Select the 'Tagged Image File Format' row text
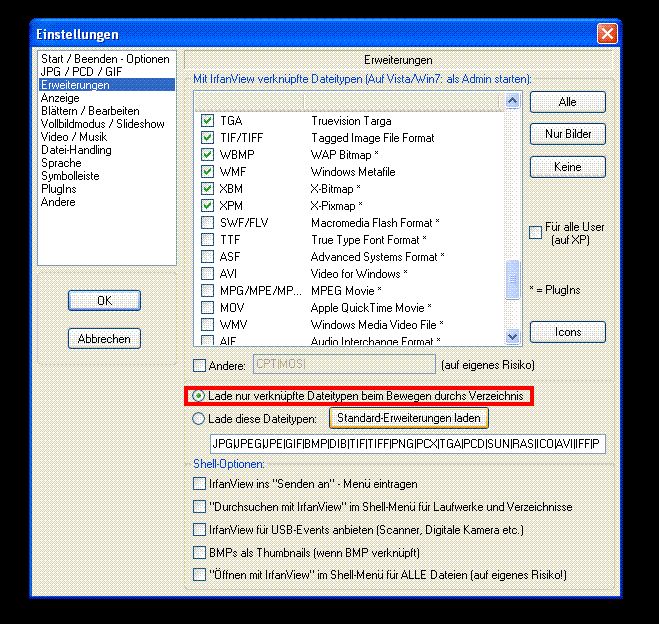The image size is (659, 624). point(373,138)
